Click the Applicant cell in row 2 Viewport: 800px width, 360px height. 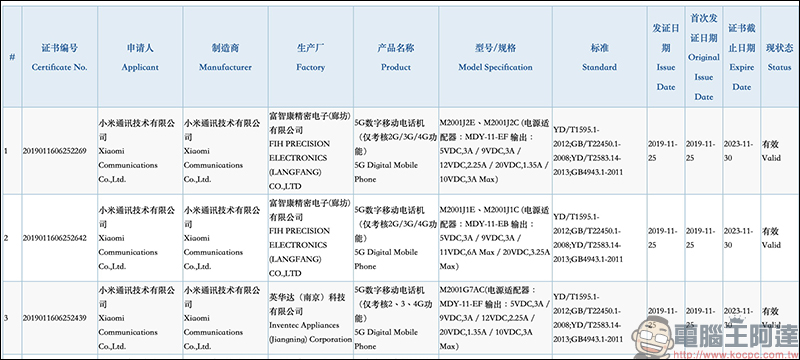tap(140, 238)
